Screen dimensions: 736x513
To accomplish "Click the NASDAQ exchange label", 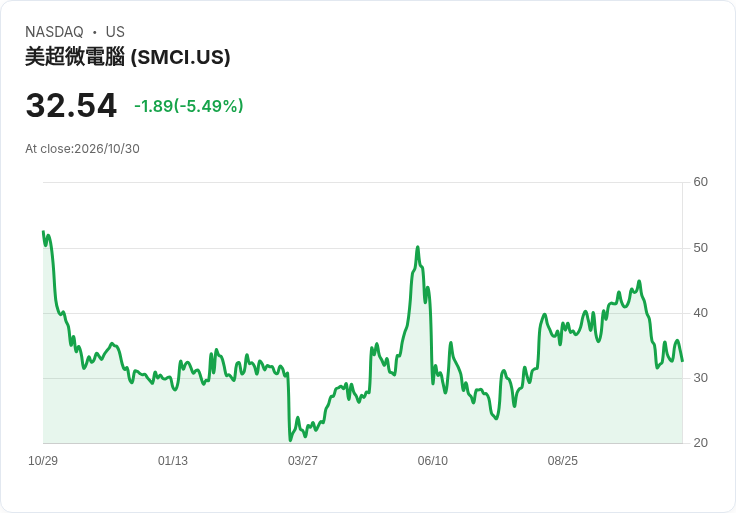I will point(54,32).
